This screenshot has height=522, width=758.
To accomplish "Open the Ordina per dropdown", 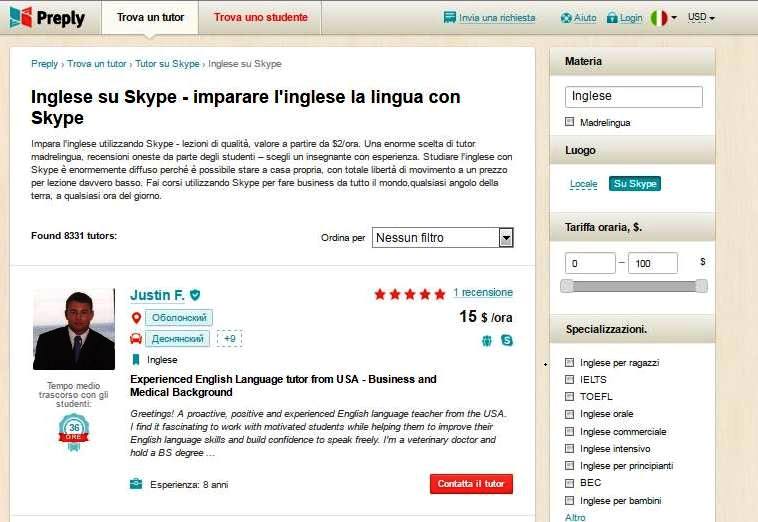I will [442, 237].
